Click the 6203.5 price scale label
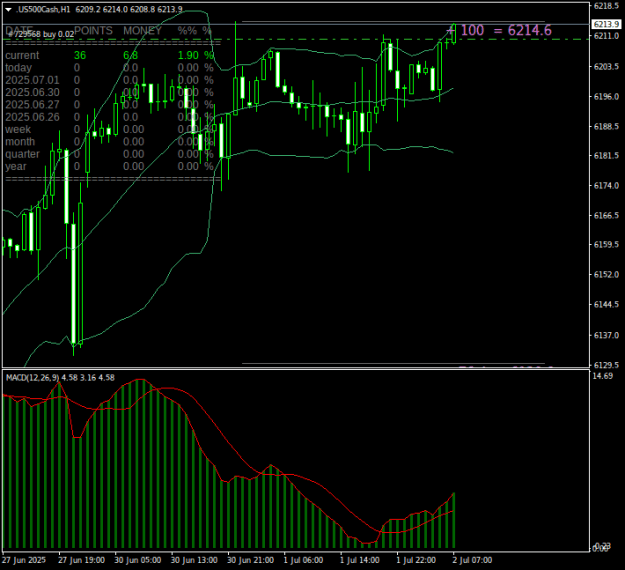 point(605,67)
